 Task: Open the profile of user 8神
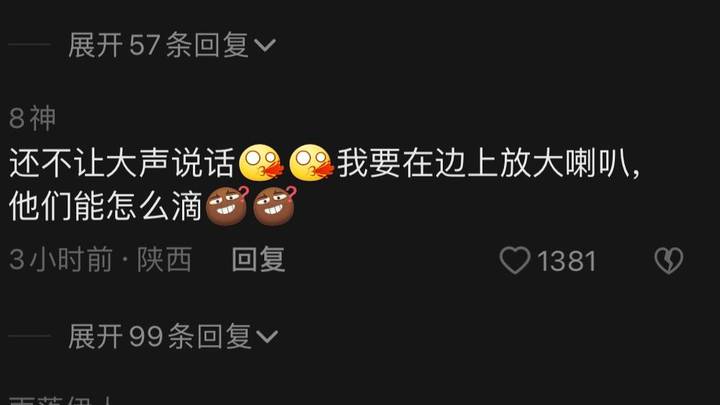click(32, 118)
